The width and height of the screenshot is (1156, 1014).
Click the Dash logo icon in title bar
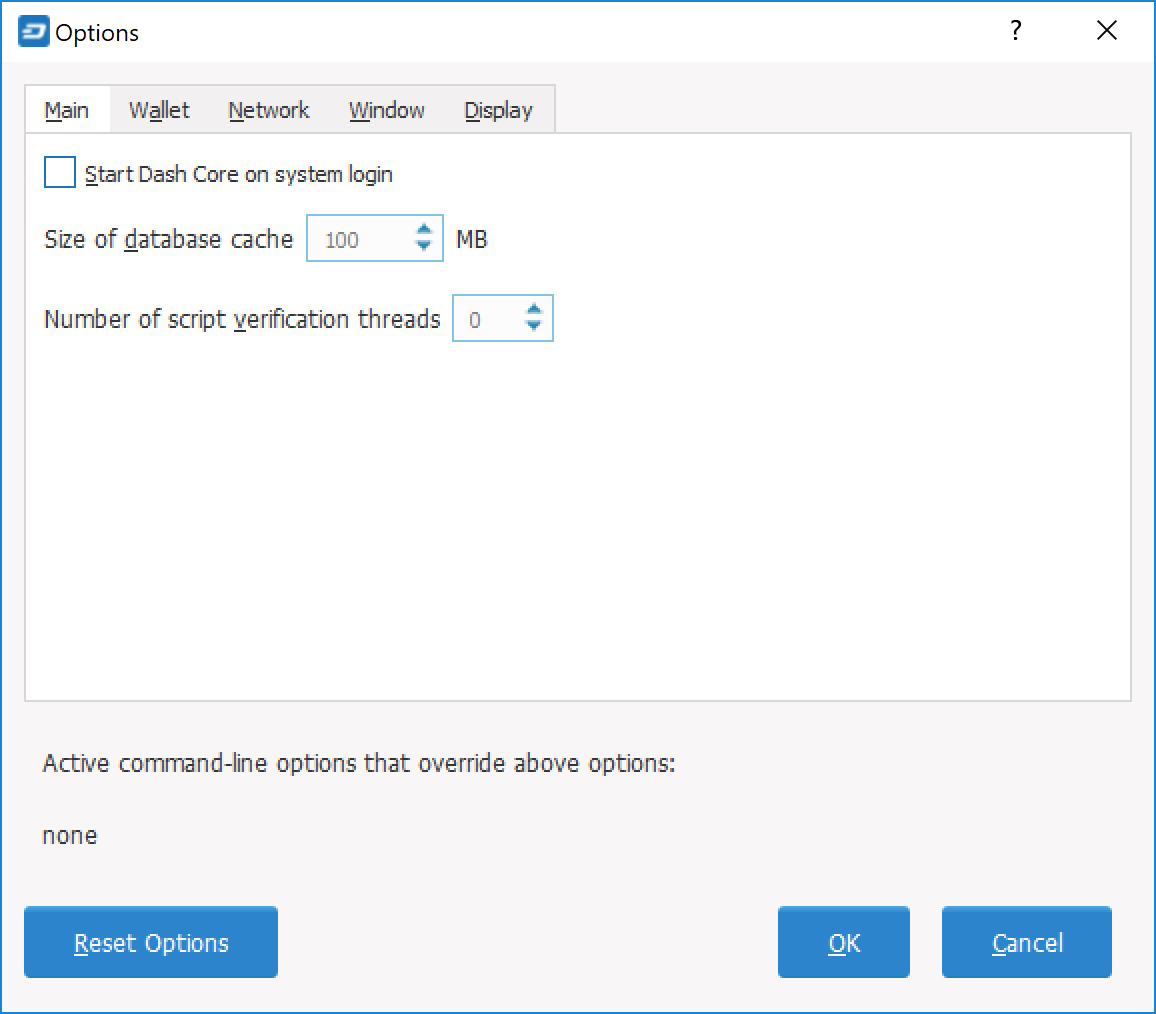[34, 32]
